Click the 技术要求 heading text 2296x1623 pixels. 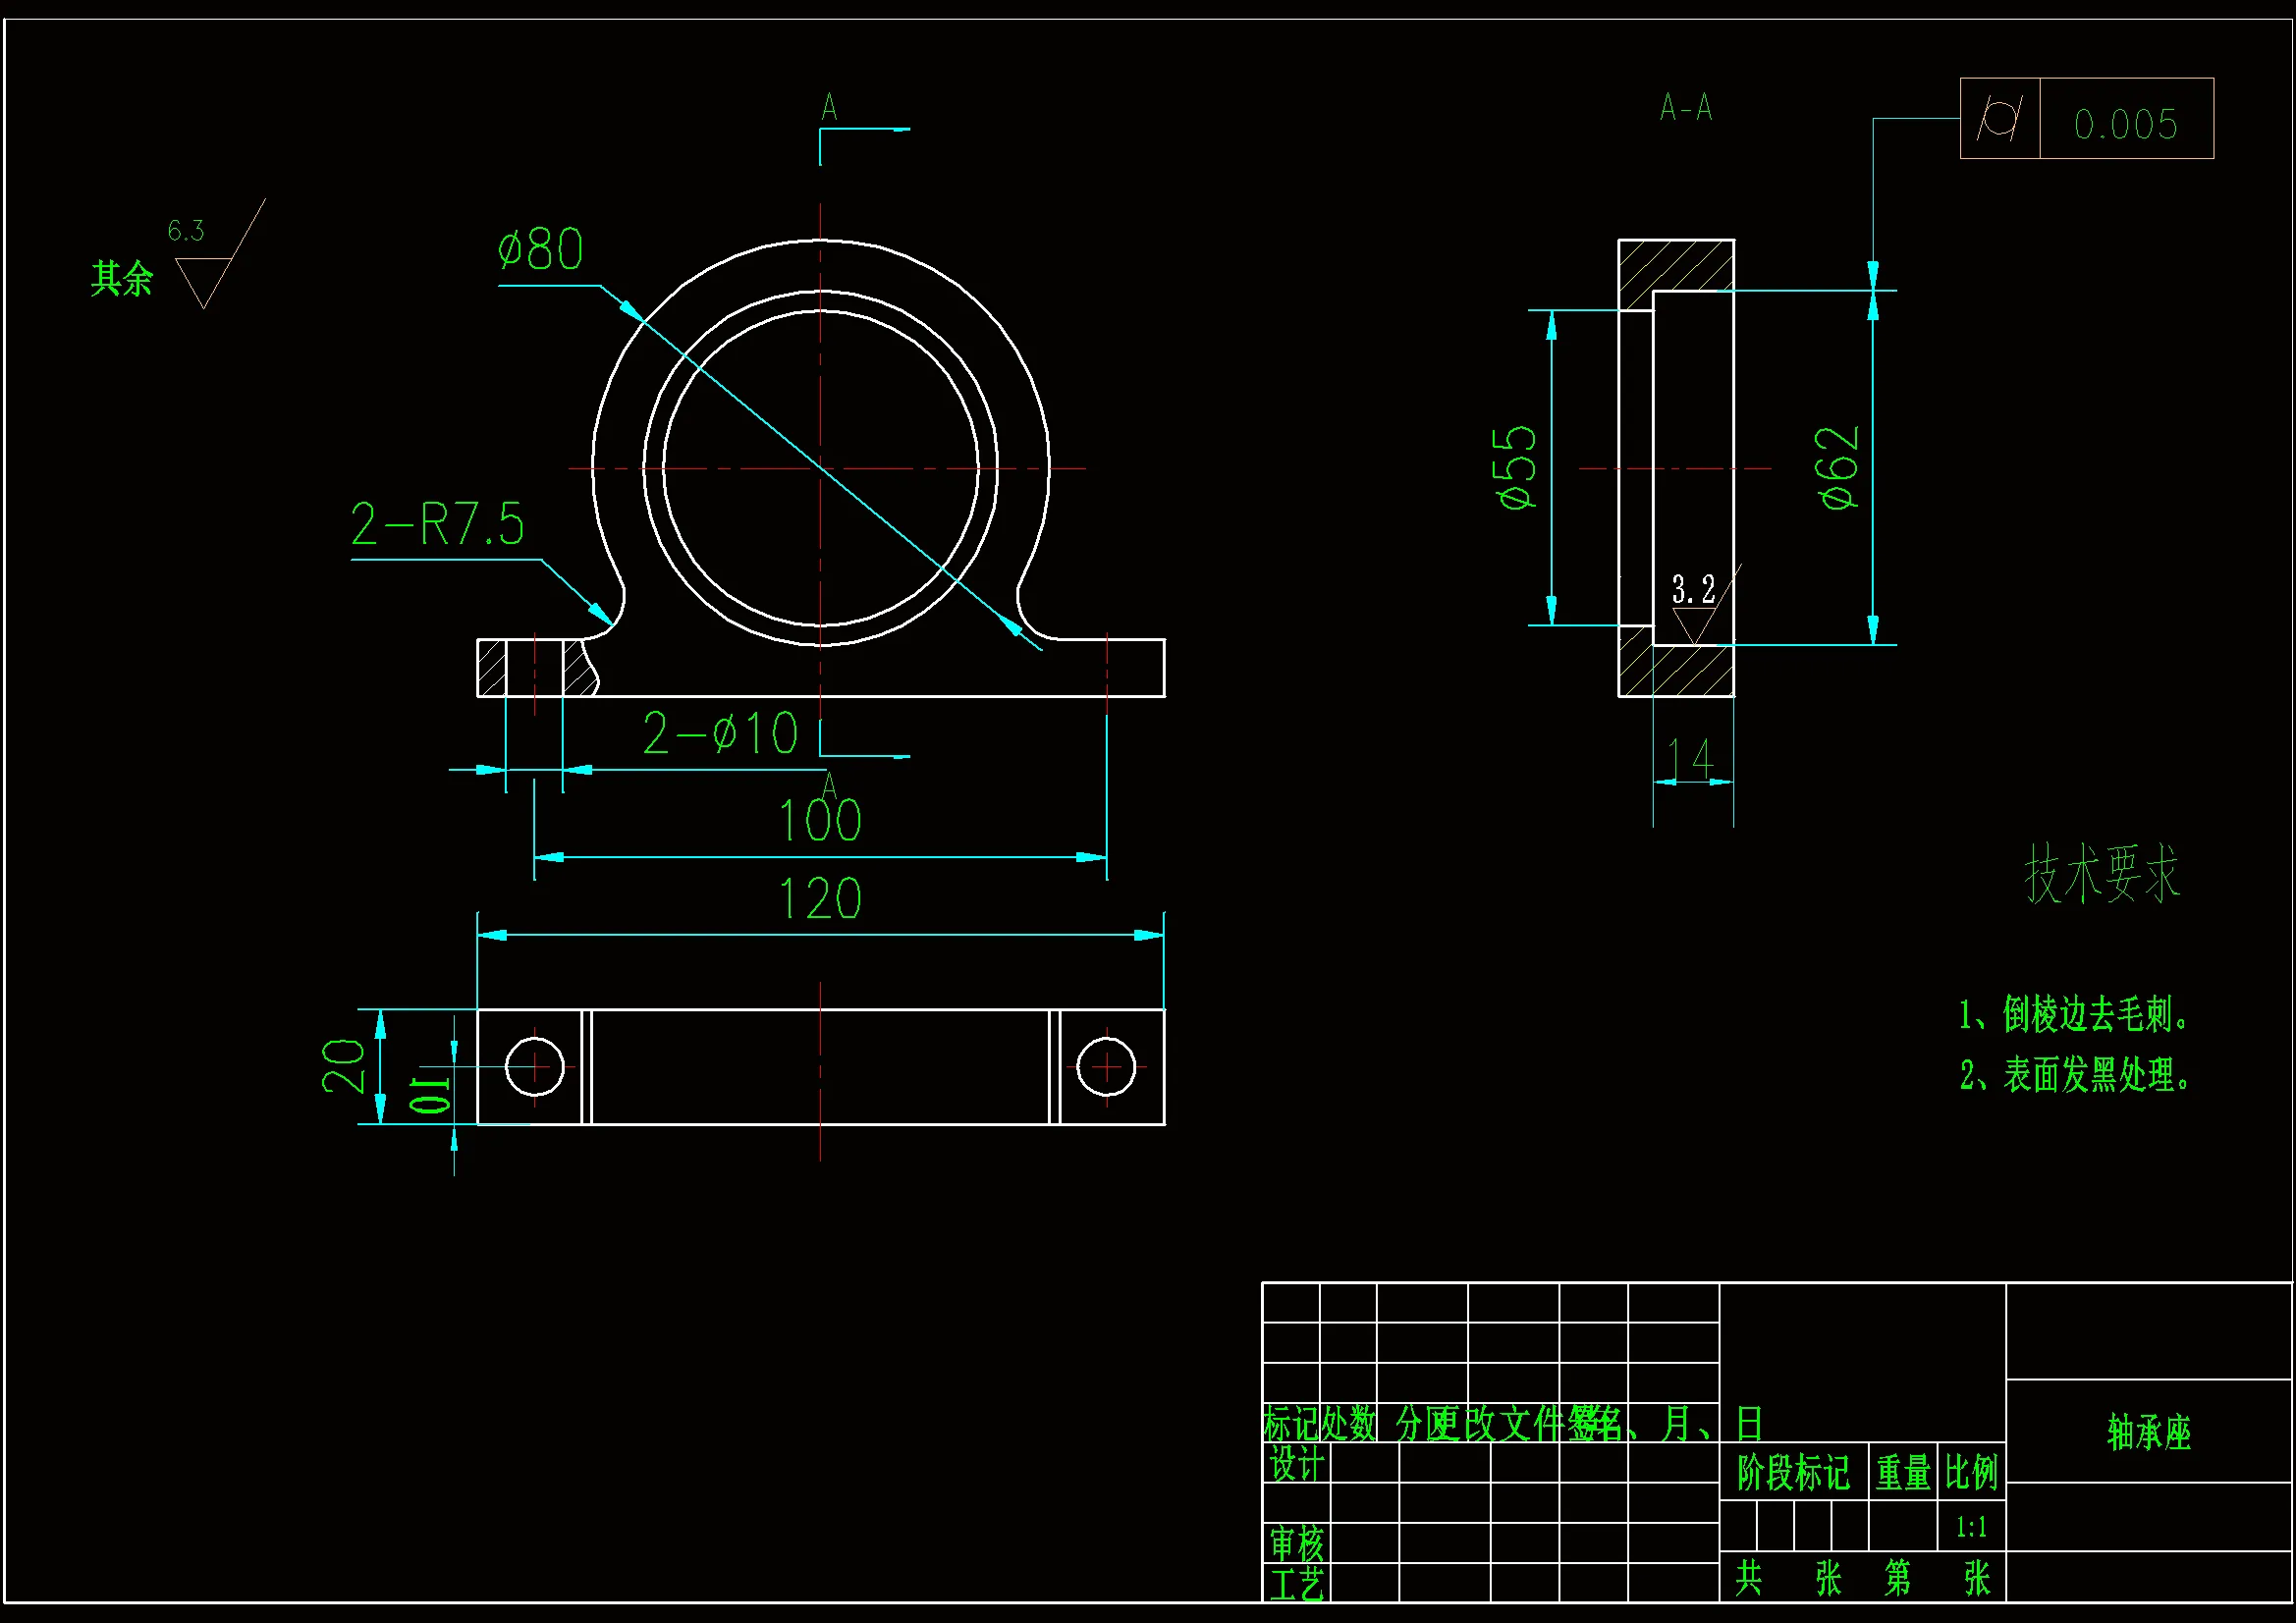pyautogui.click(x=2101, y=874)
